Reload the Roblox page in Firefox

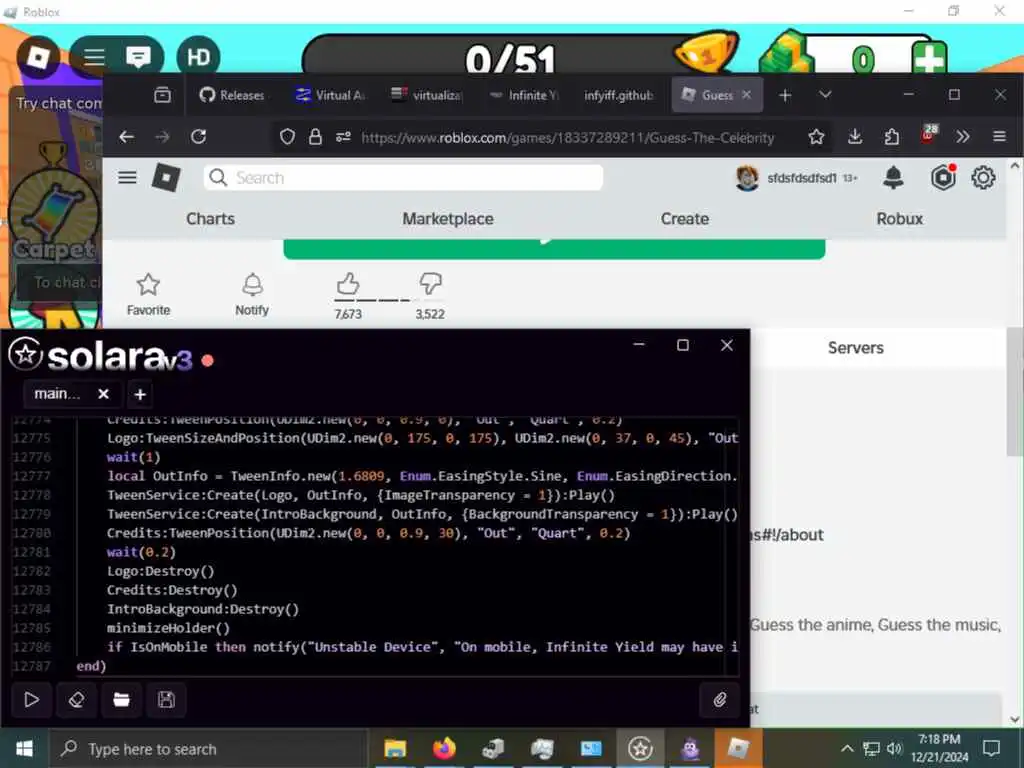pos(199,136)
